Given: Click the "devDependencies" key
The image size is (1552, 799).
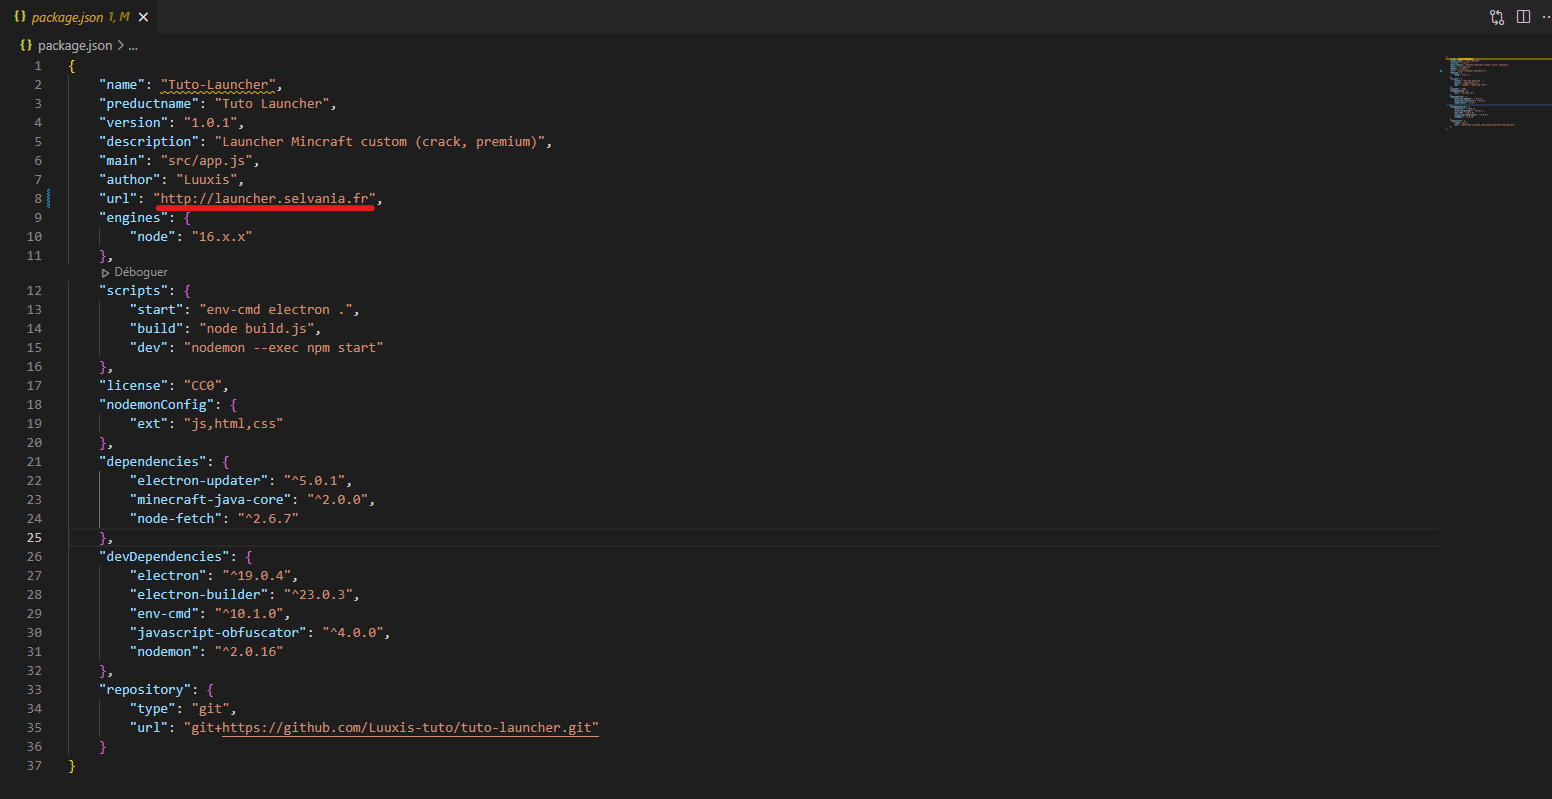Looking at the screenshot, I should click(164, 557).
